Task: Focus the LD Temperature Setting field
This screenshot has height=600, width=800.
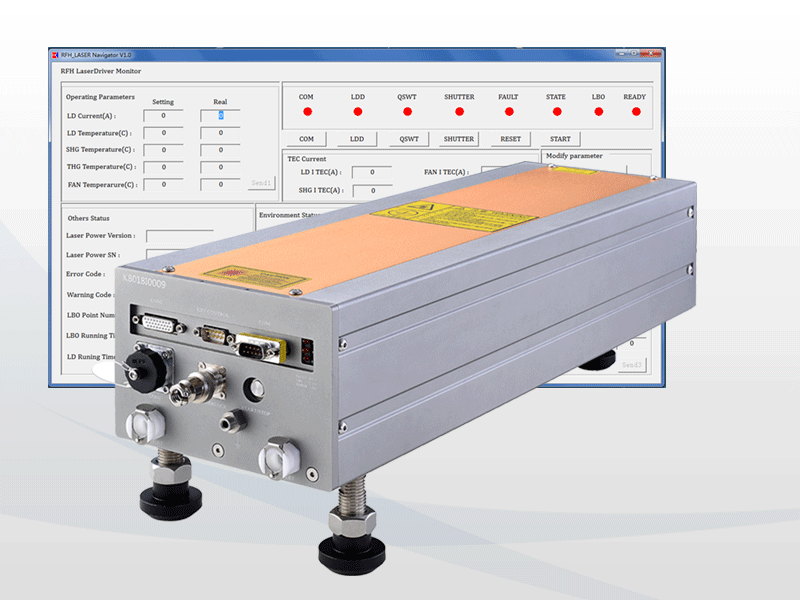Action: 163,133
